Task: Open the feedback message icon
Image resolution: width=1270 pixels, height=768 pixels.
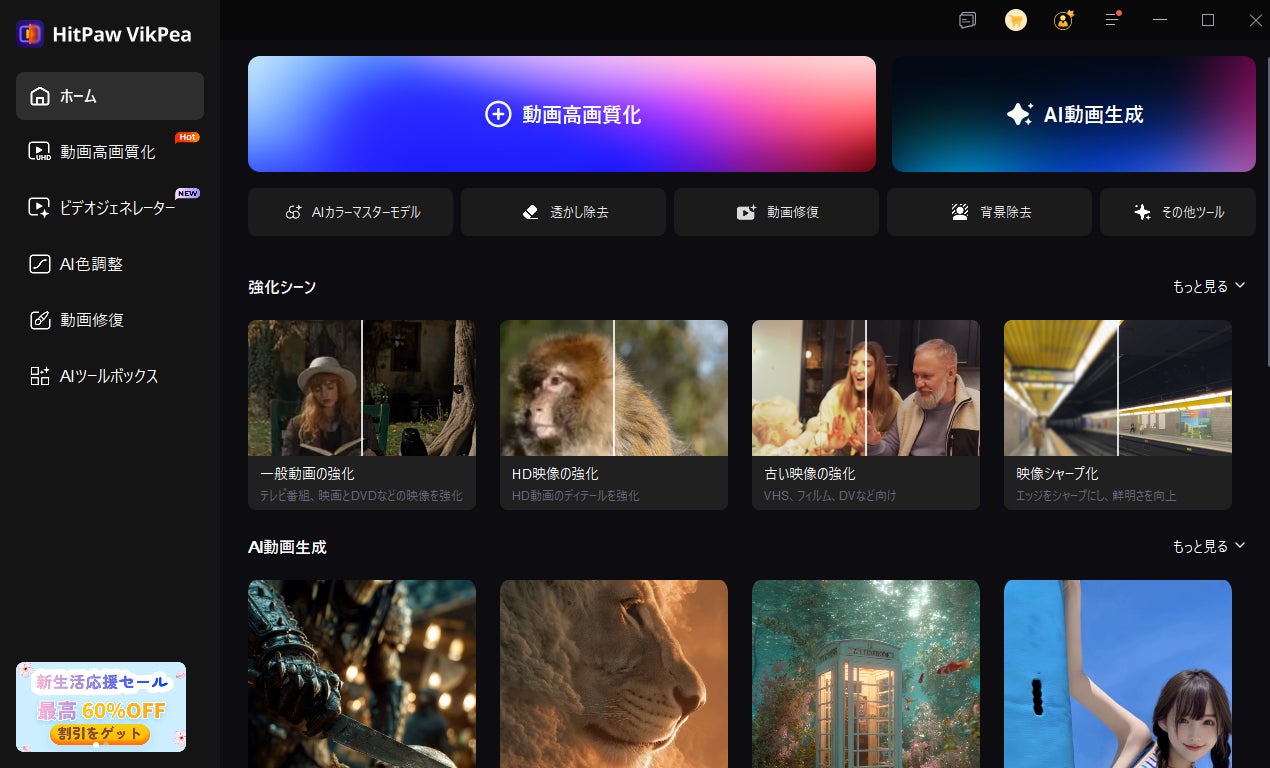Action: (967, 20)
